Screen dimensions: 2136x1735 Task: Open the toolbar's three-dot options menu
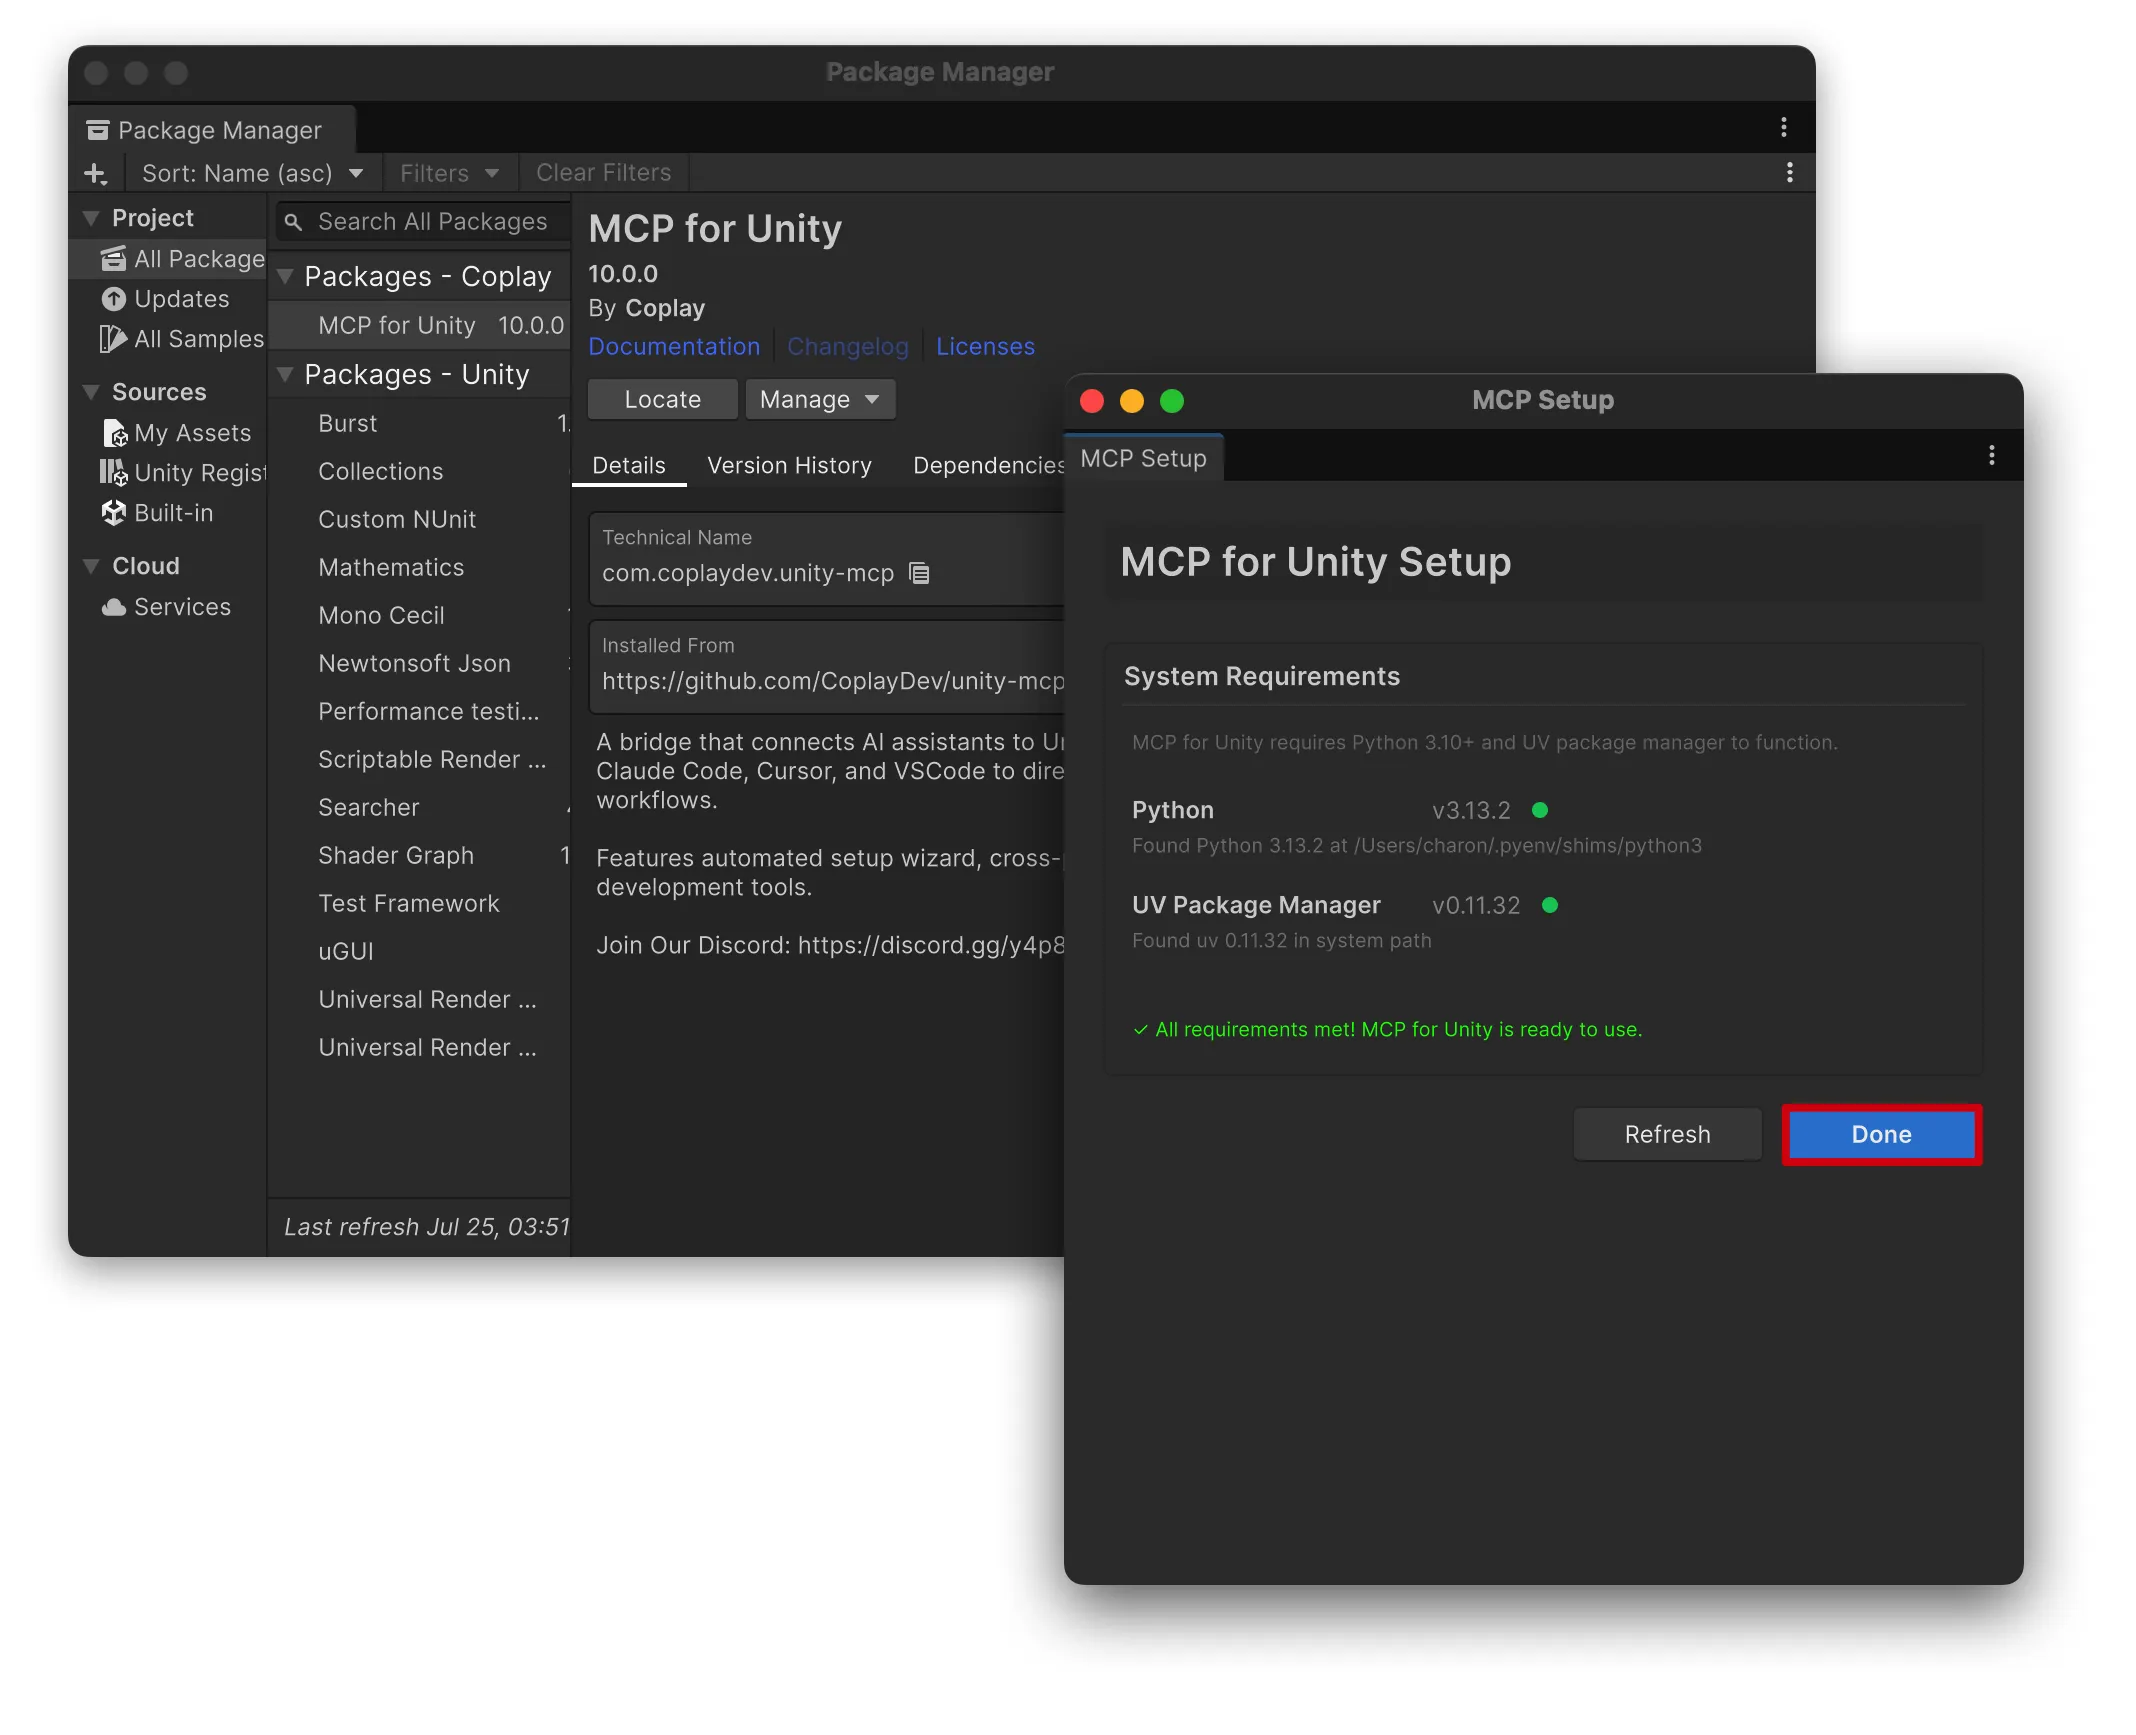point(1789,173)
